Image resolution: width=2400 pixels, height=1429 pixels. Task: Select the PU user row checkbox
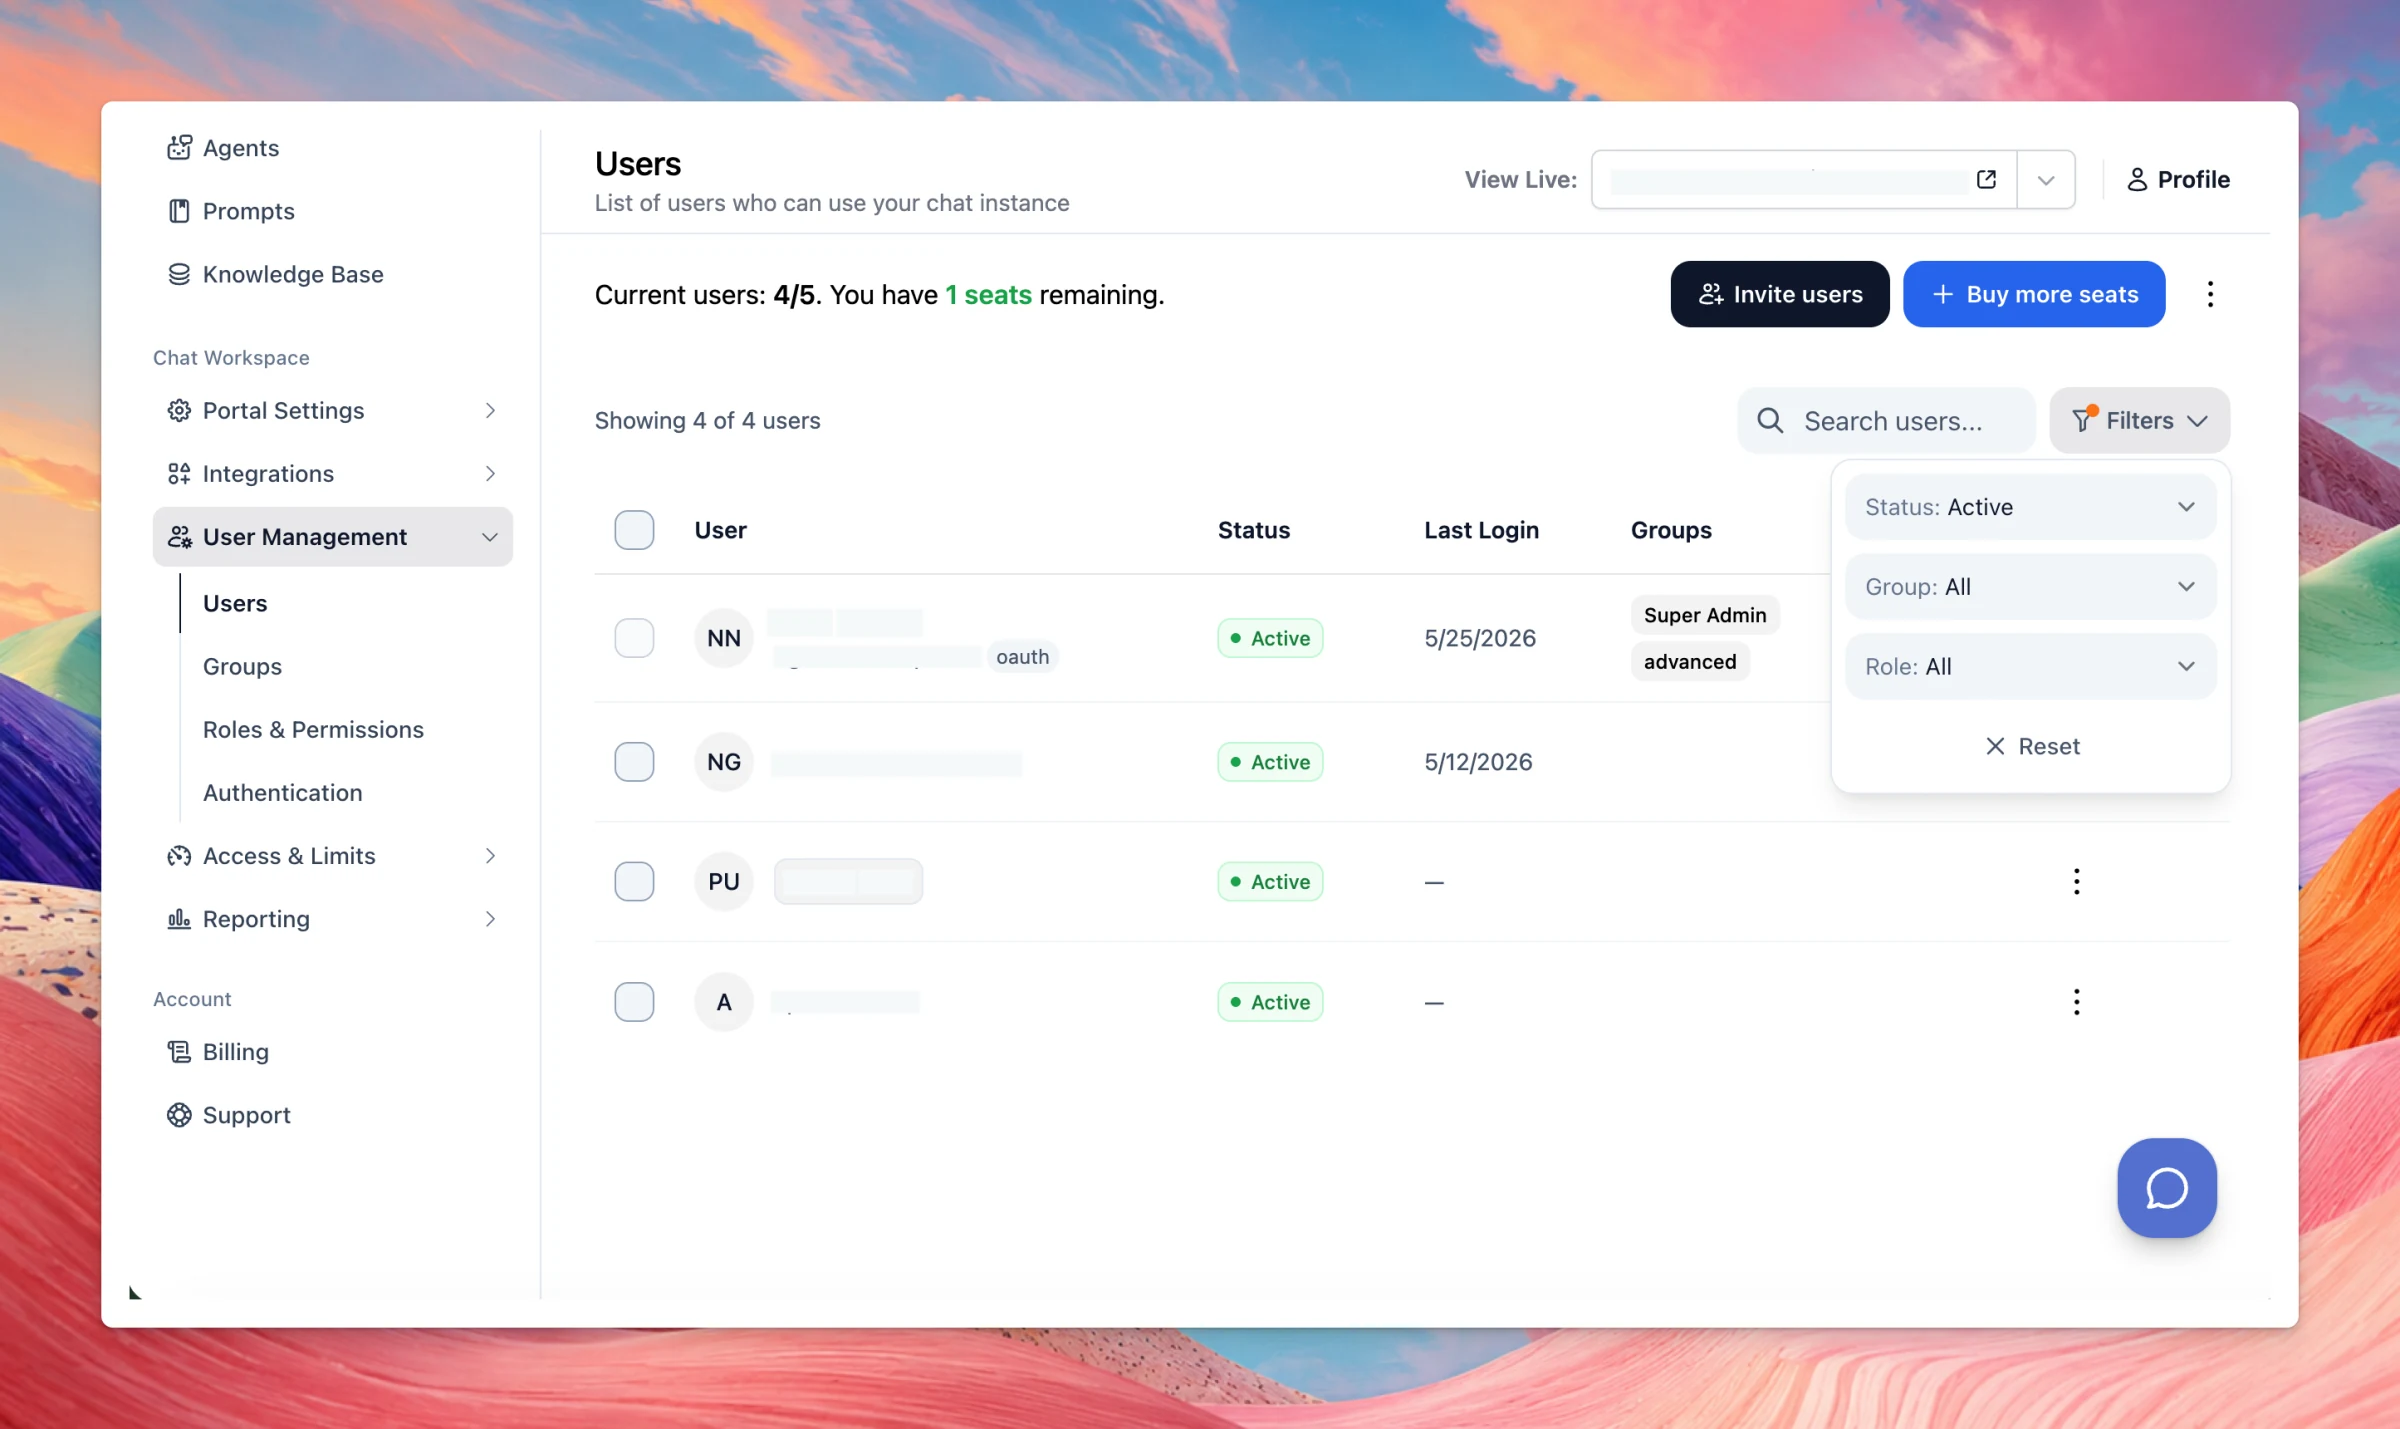pos(634,882)
